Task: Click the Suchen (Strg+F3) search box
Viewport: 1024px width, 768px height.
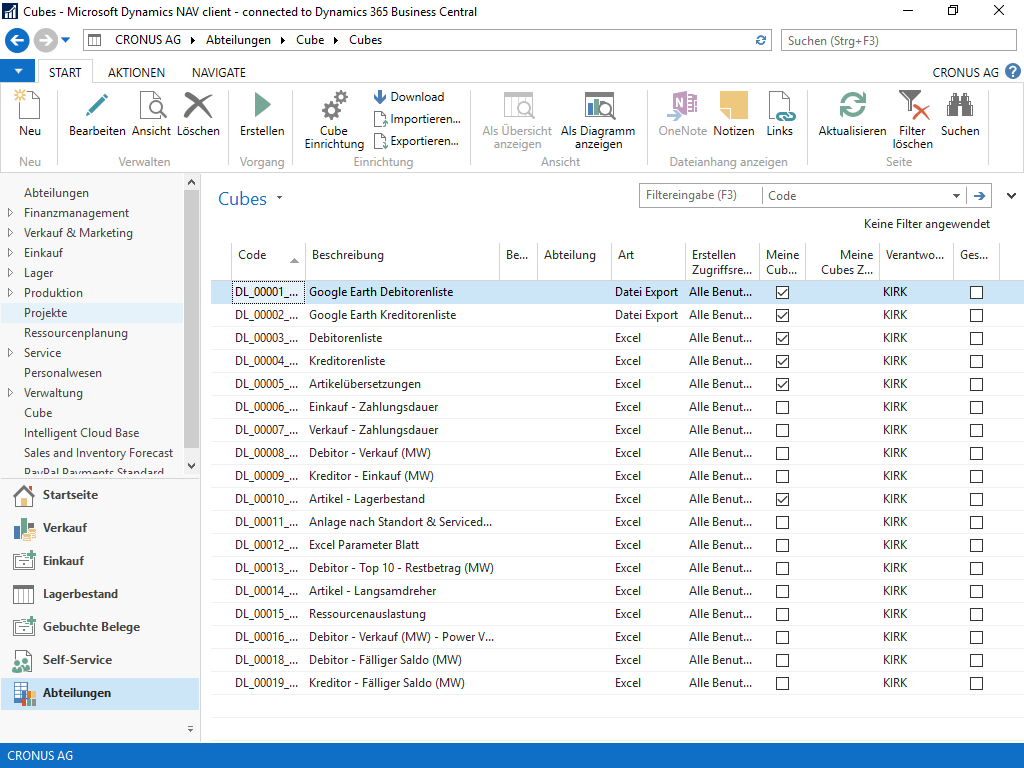Action: coord(899,40)
